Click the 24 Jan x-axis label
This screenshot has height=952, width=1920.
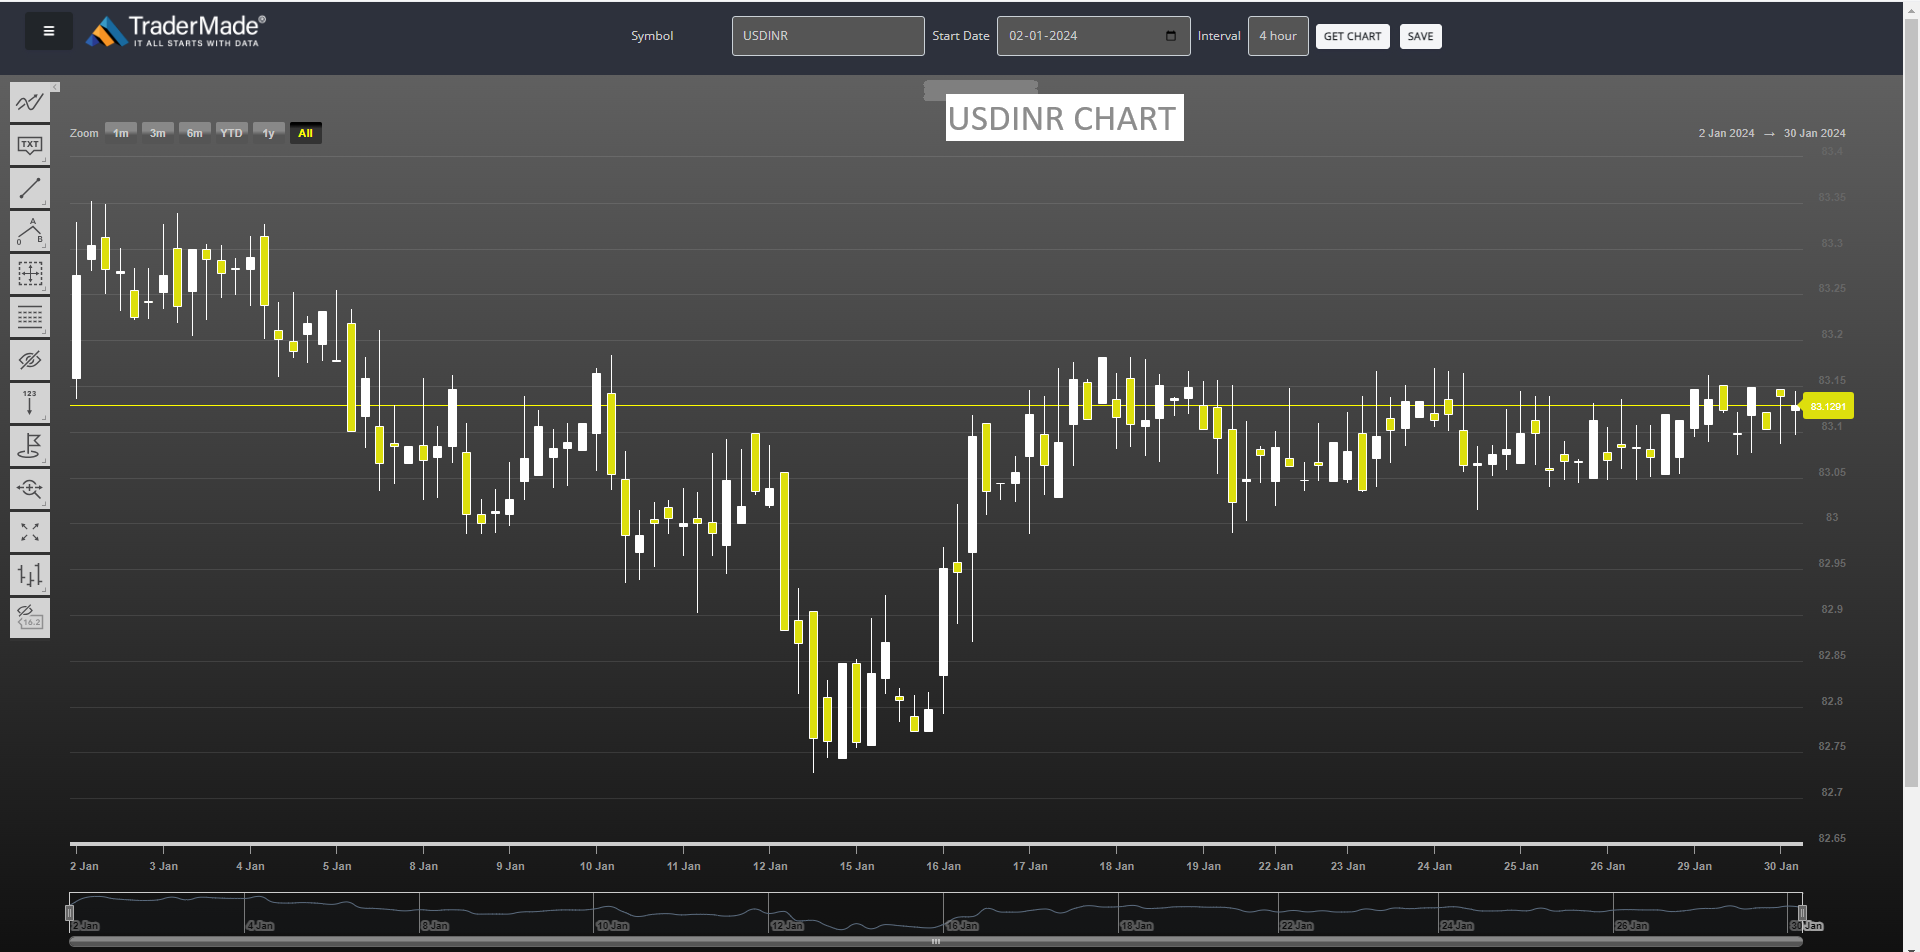pyautogui.click(x=1434, y=866)
